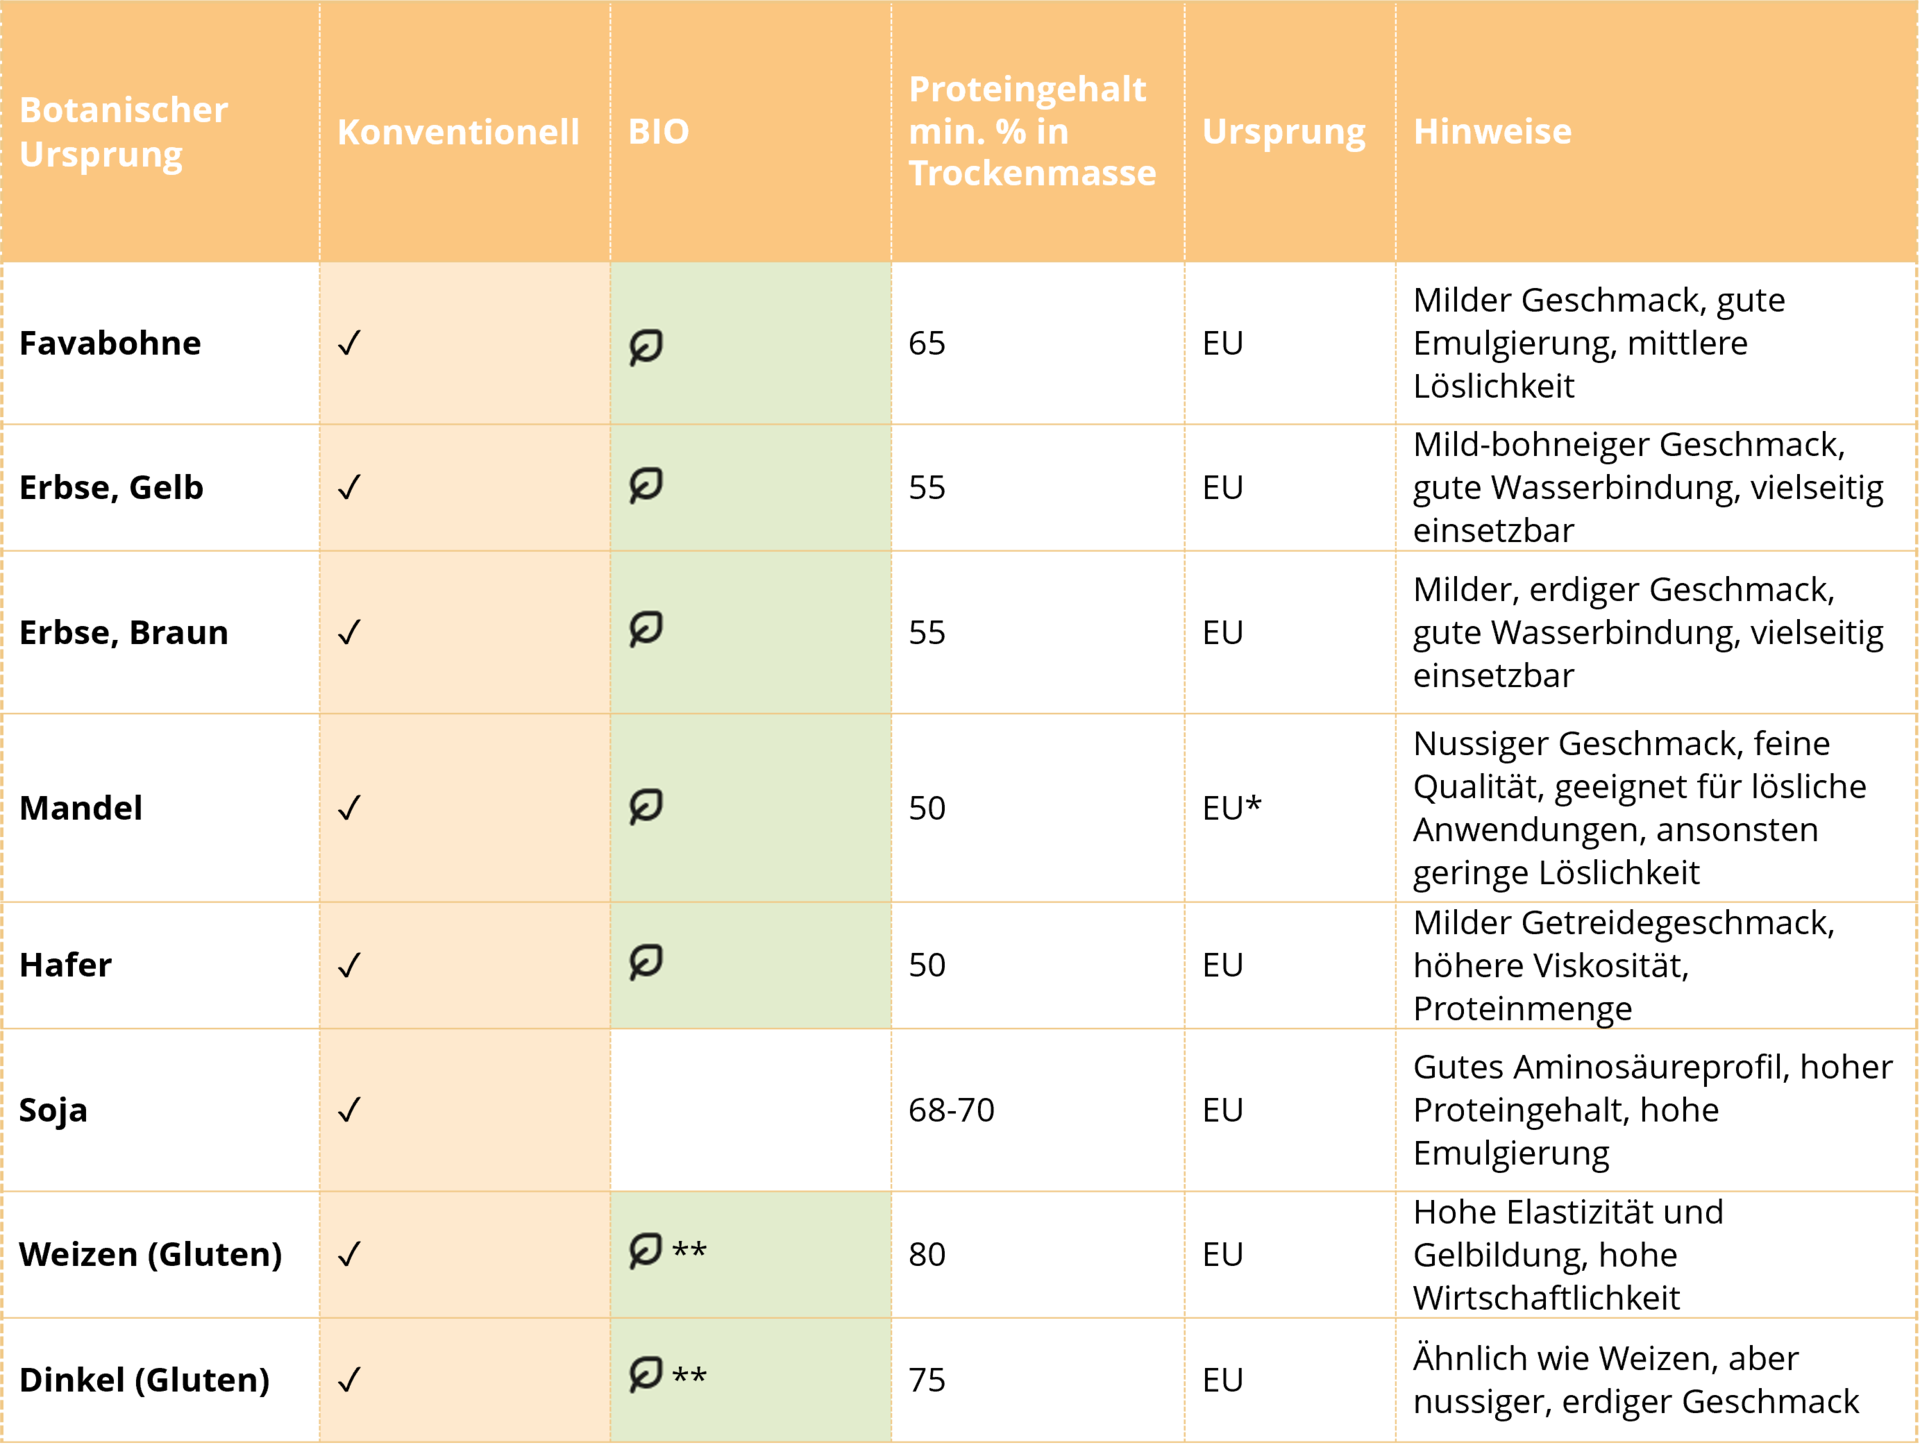The width and height of the screenshot is (1920, 1445).
Task: Click the BIO leaf icon for Erbse, Braun
Action: [646, 629]
